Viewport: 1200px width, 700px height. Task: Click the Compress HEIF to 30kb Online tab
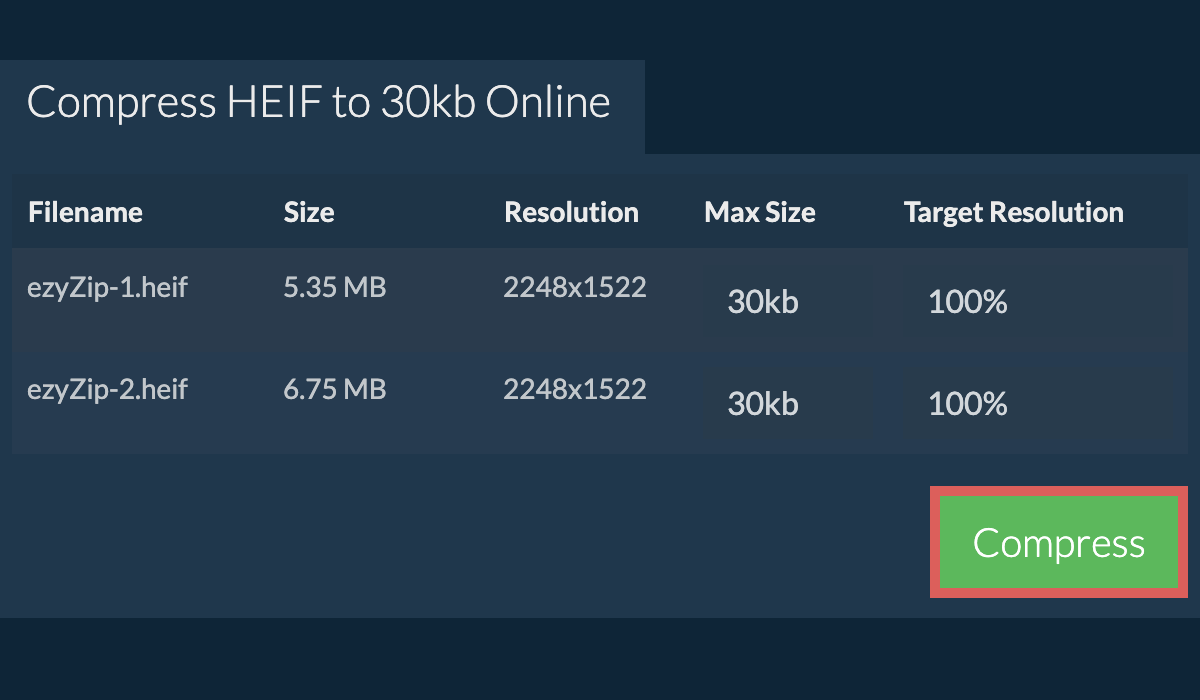click(x=318, y=103)
